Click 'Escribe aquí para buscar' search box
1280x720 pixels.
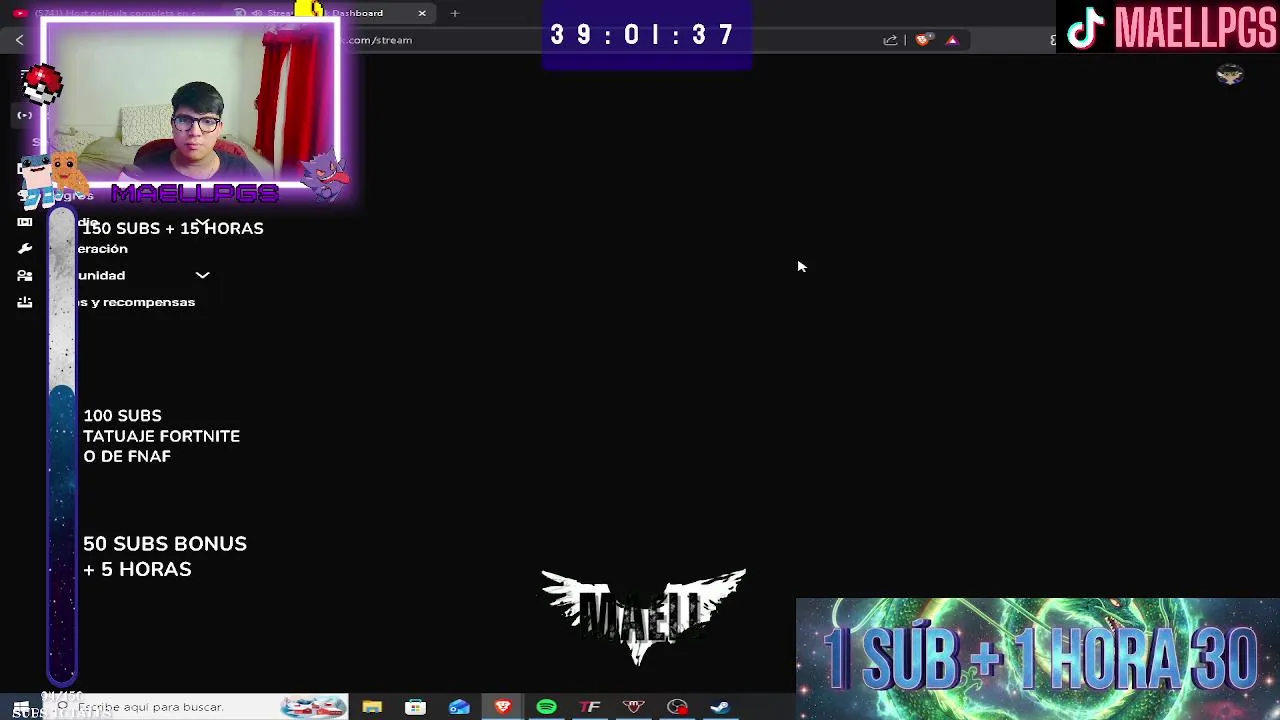[195, 707]
